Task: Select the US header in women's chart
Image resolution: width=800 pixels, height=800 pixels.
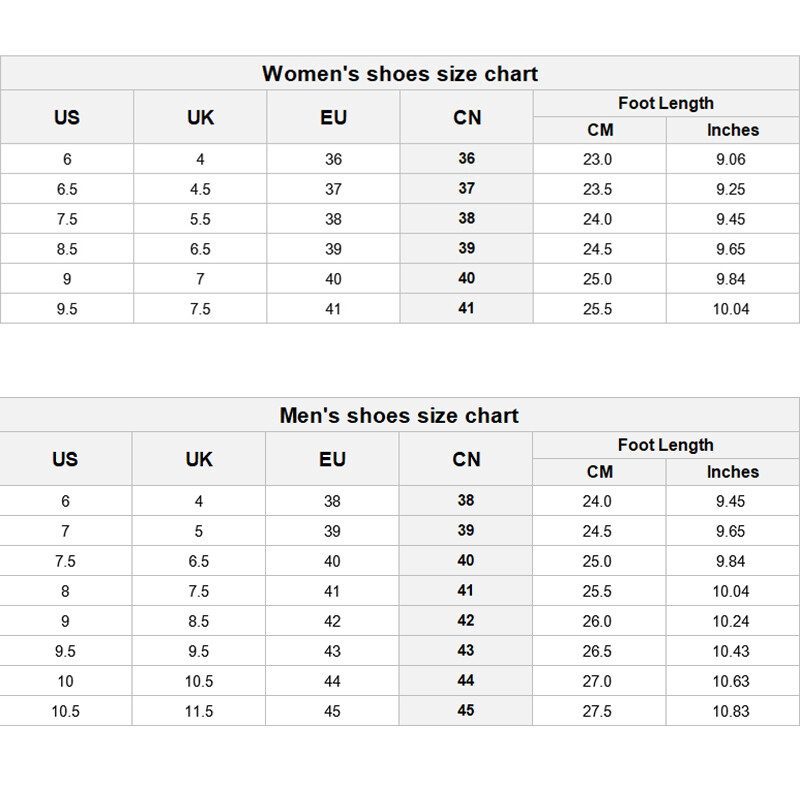Action: [x=67, y=117]
